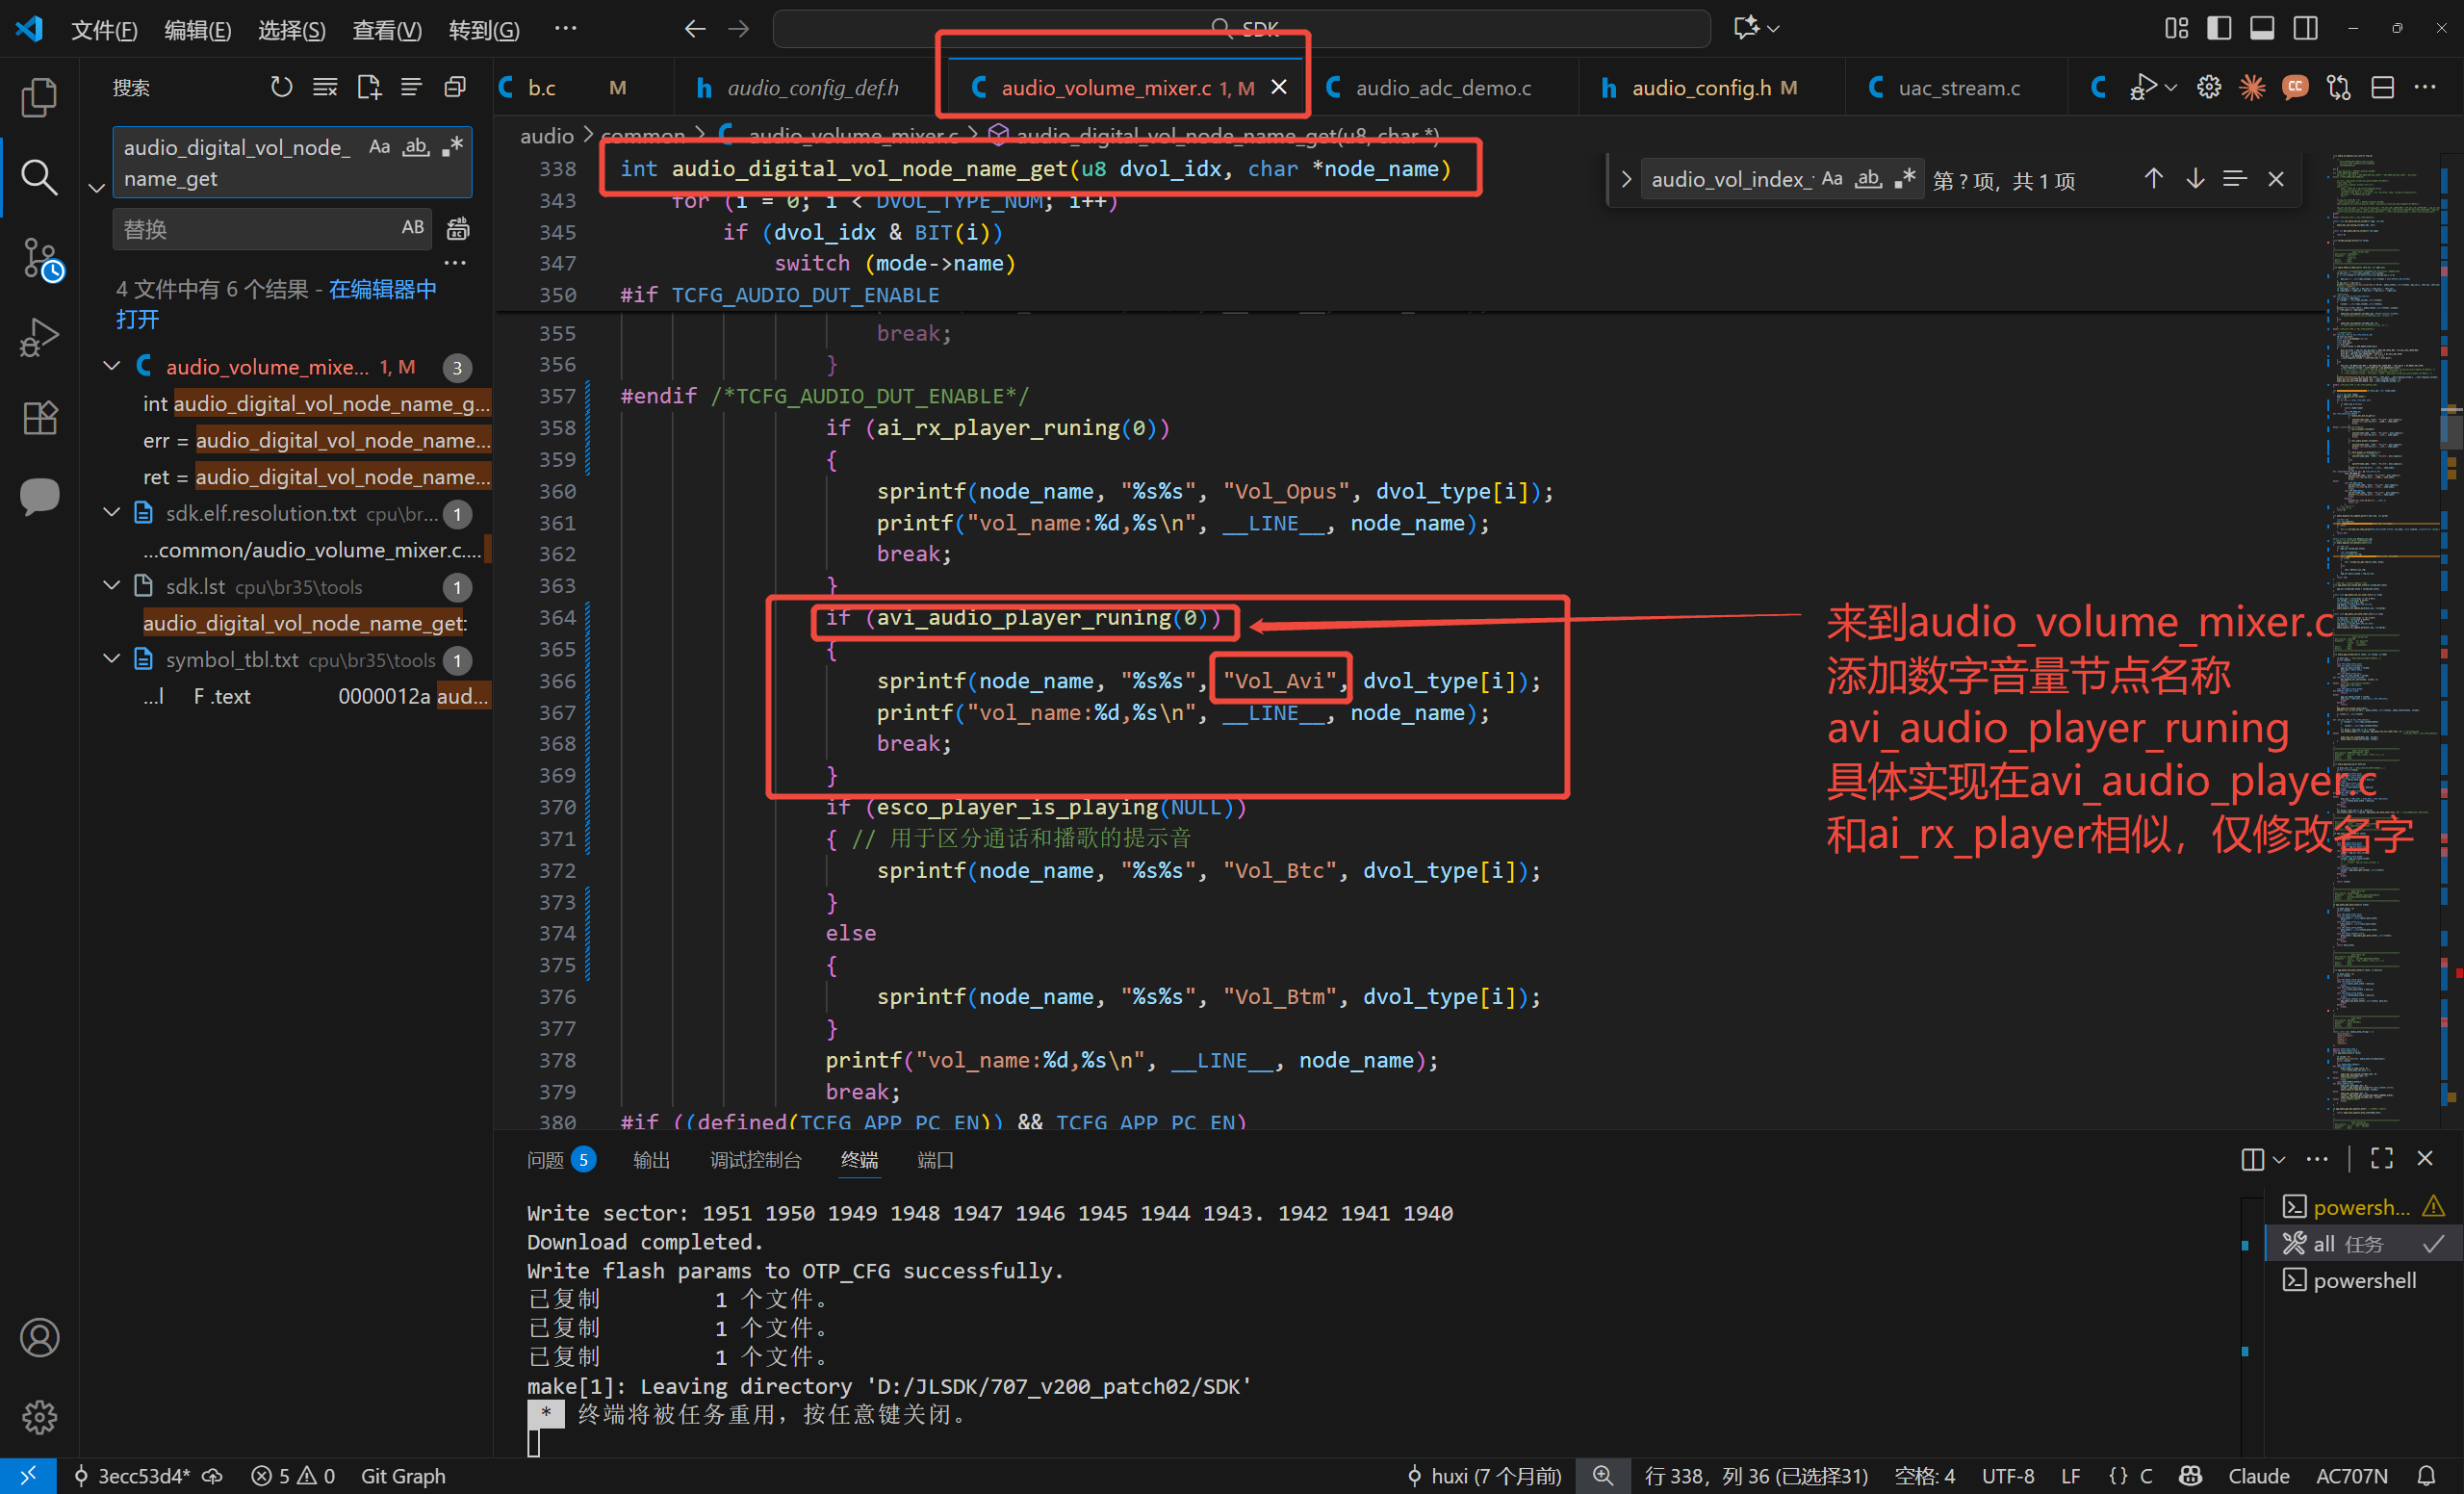Open Run and Debug view icon

click(39, 338)
